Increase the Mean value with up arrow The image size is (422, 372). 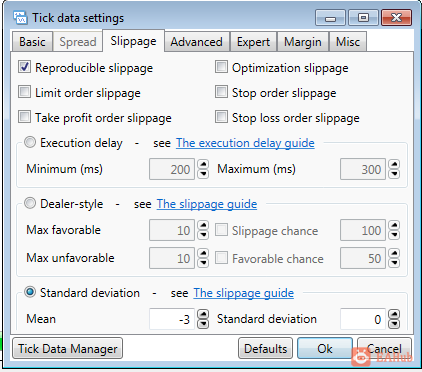203,314
